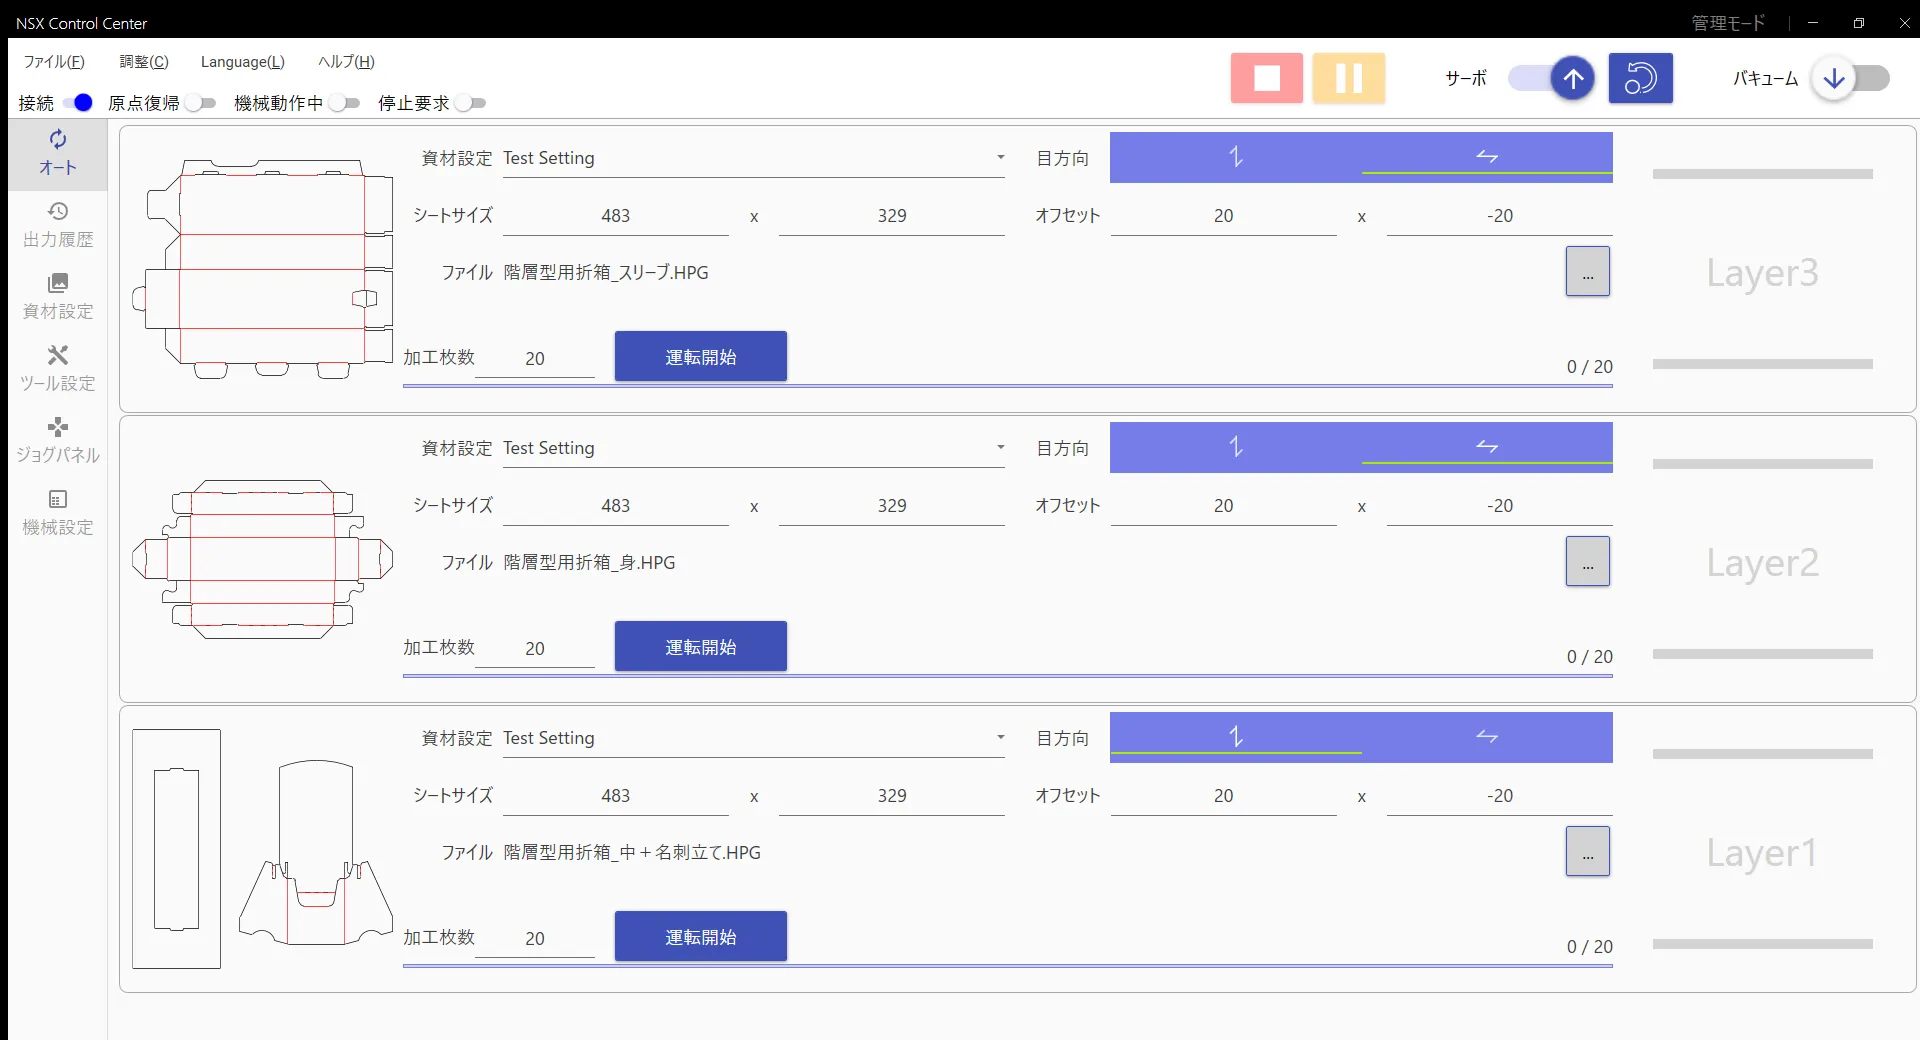Click the blue origin return icon button
1920x1040 pixels.
click(x=1640, y=78)
